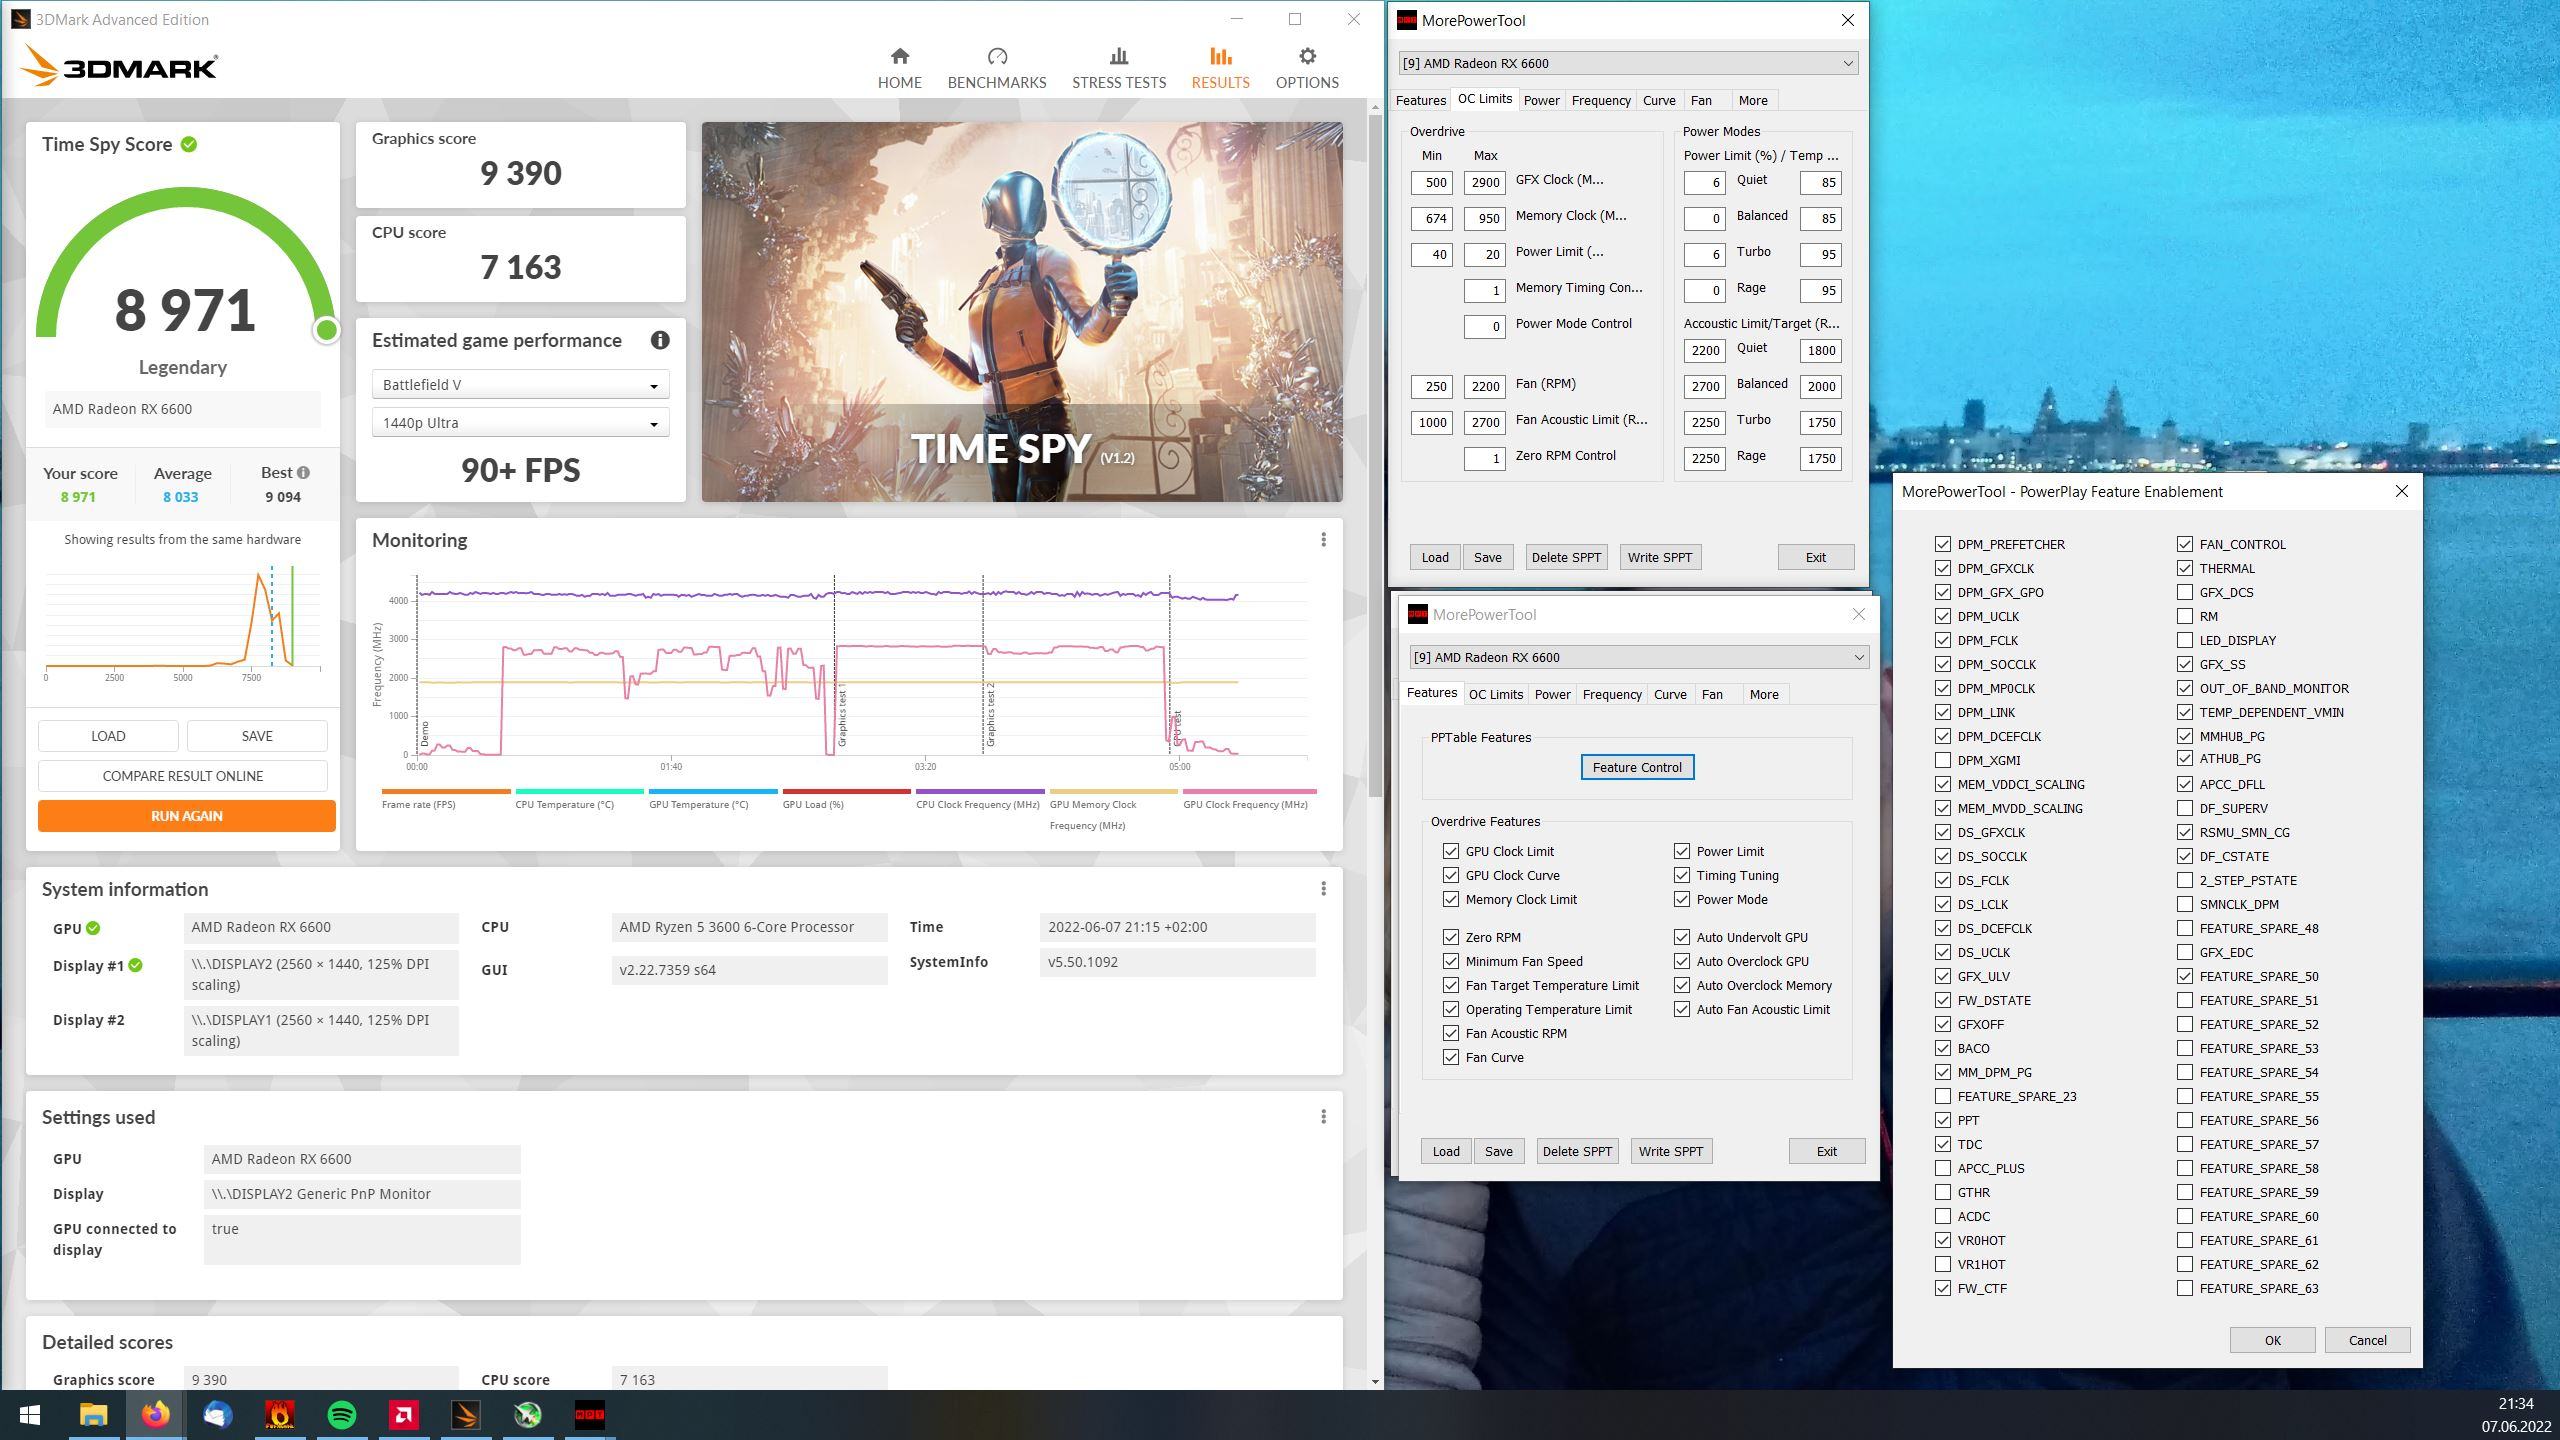Click the SAVE button in 3DMark
2560x1440 pixels.
click(x=257, y=736)
